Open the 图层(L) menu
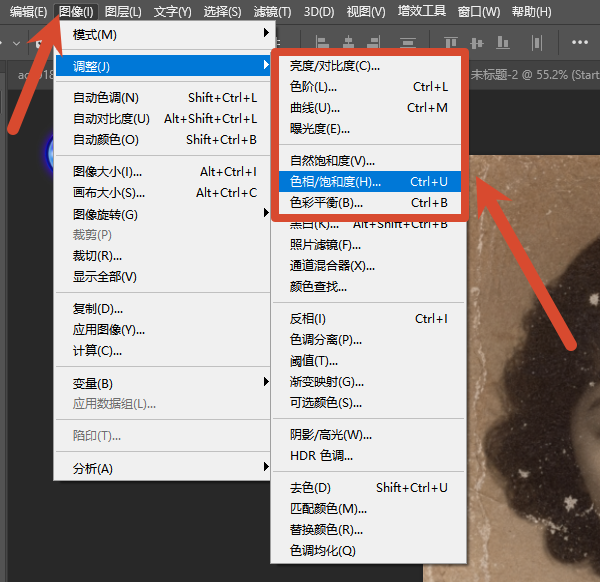 pyautogui.click(x=123, y=12)
